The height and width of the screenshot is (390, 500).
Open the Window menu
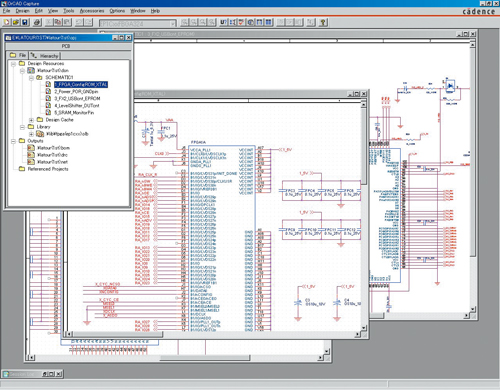coord(138,11)
